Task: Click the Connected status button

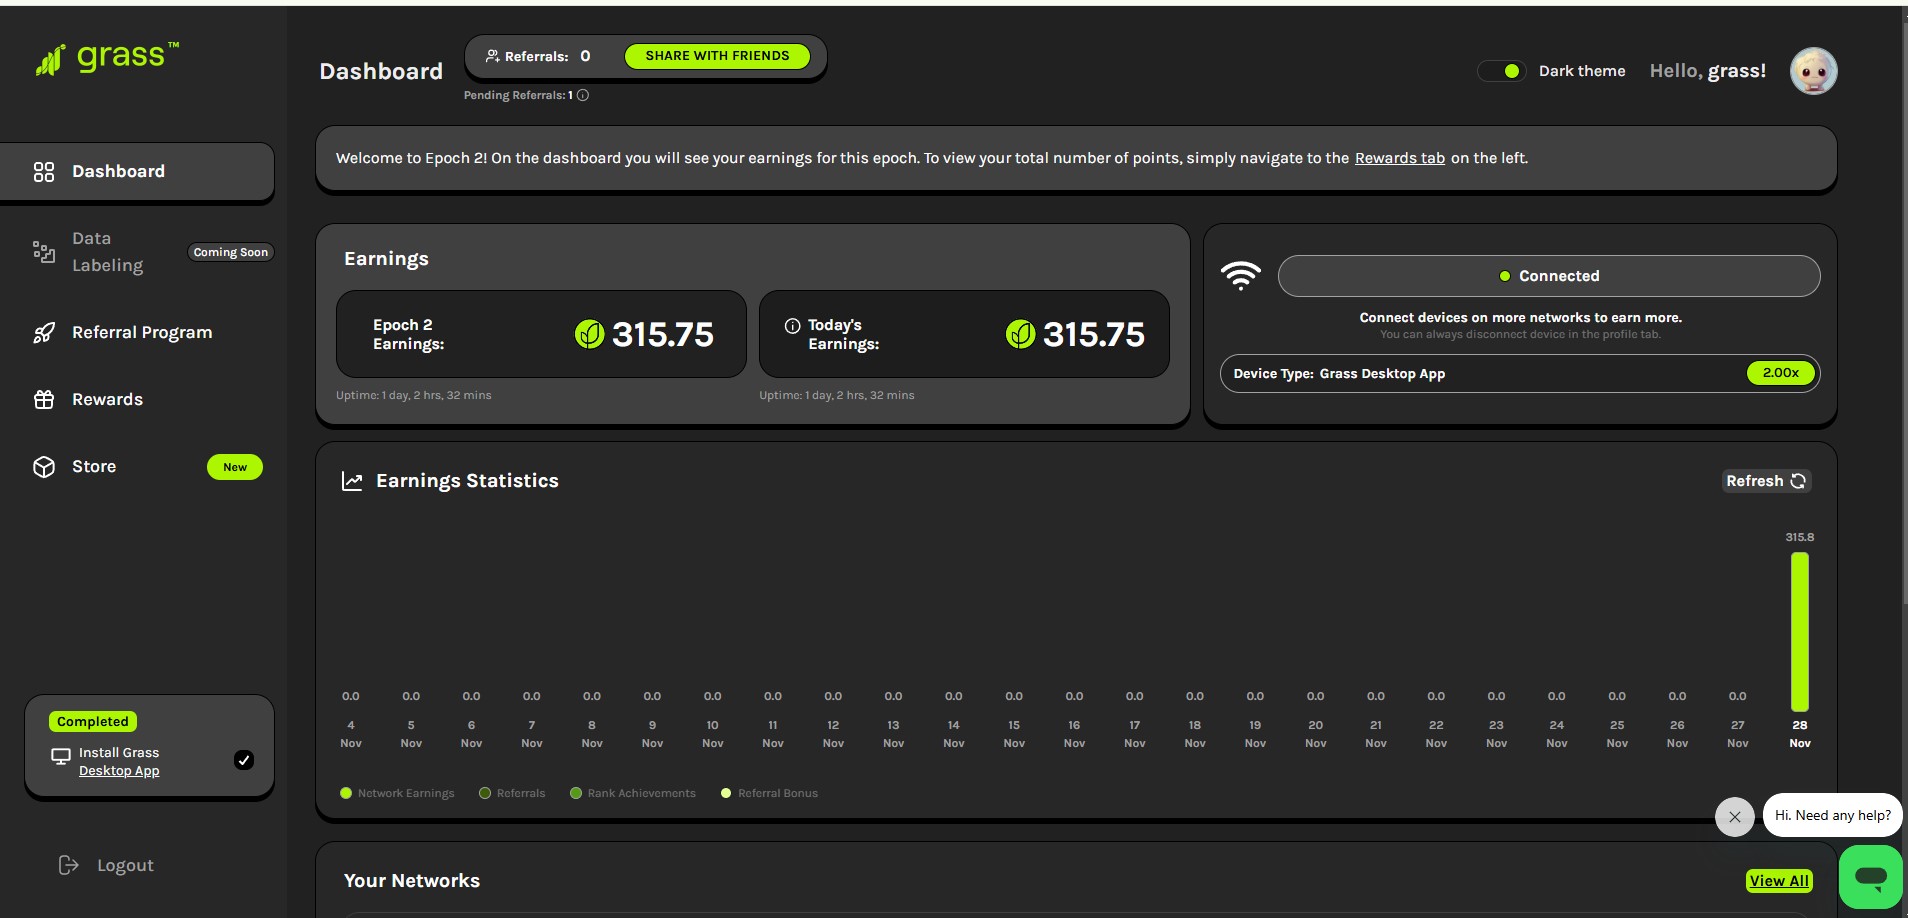Action: 1548,276
